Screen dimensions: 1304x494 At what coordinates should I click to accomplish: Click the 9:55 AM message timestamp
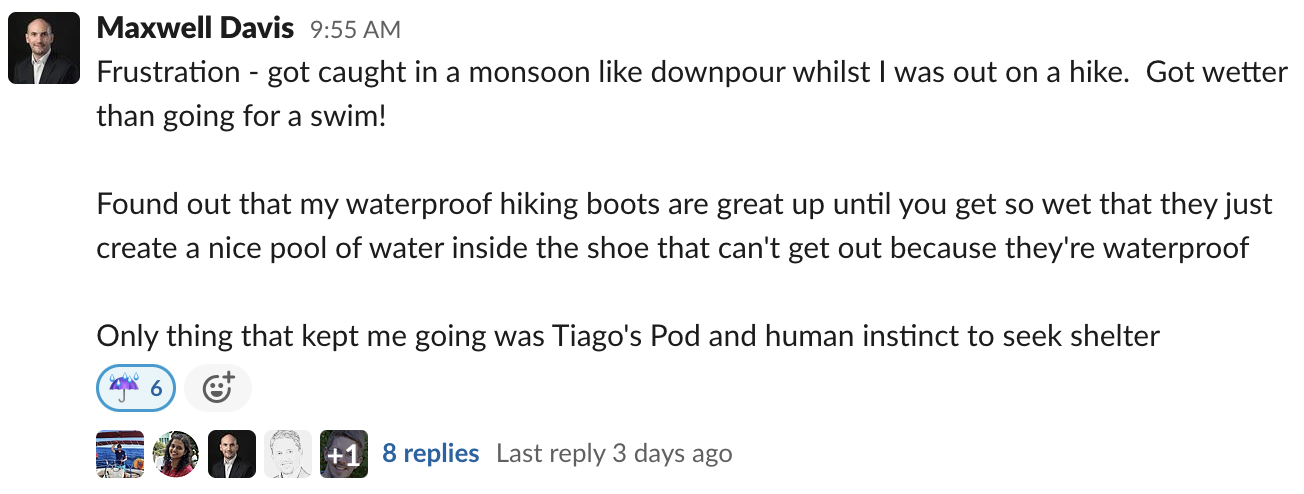[x=355, y=30]
